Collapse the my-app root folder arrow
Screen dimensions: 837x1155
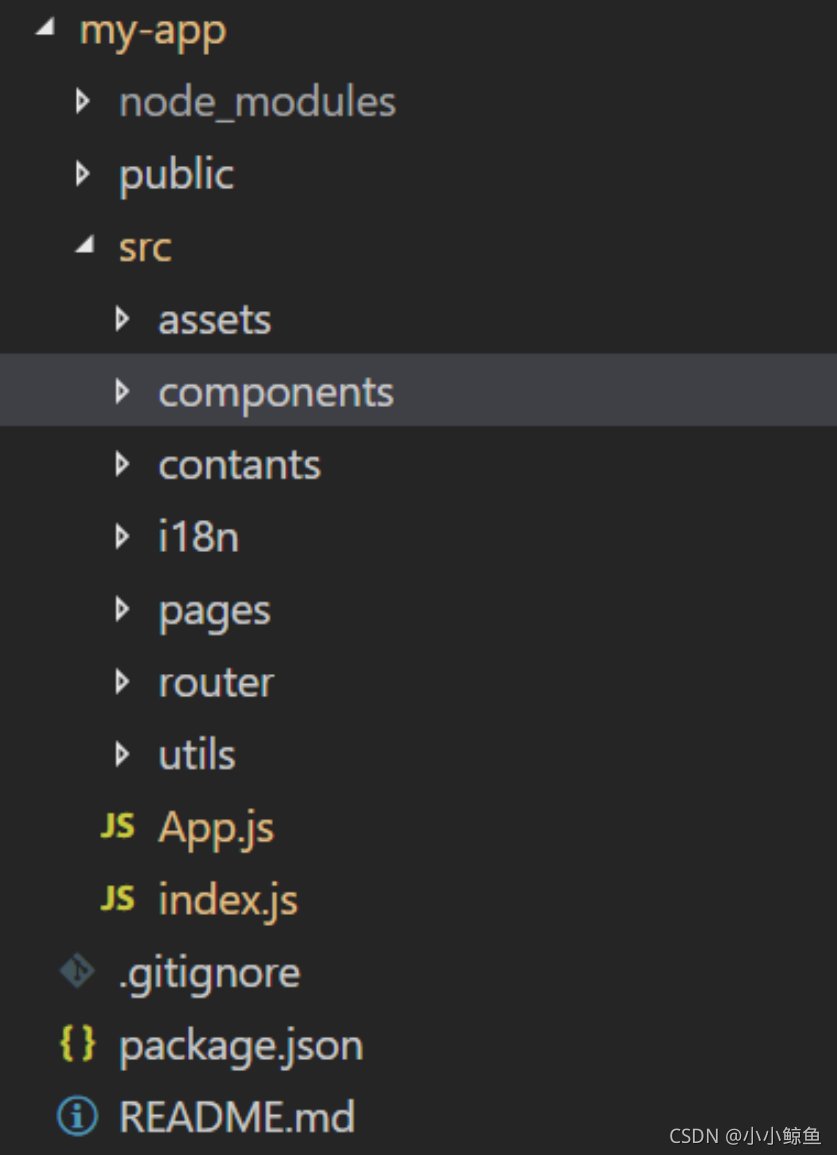[46, 27]
